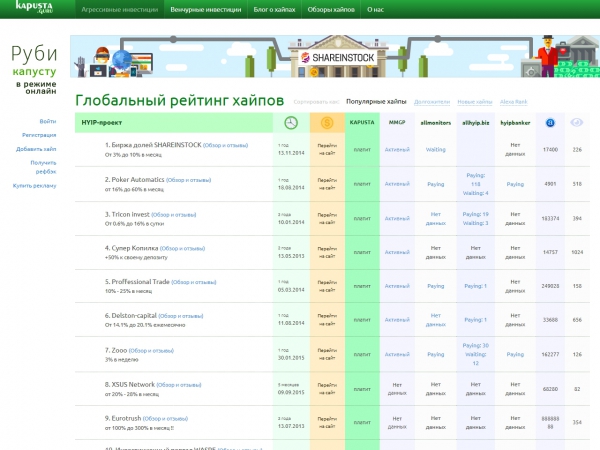The image size is (600, 450).
Task: Open Delston-capital Обзор и отзывы link
Action: (x=181, y=316)
